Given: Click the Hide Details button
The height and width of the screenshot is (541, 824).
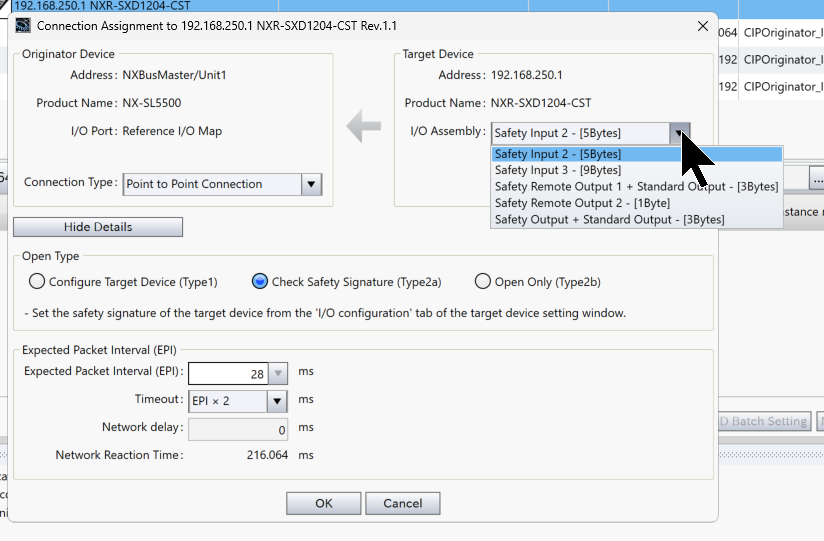Looking at the screenshot, I should (98, 227).
